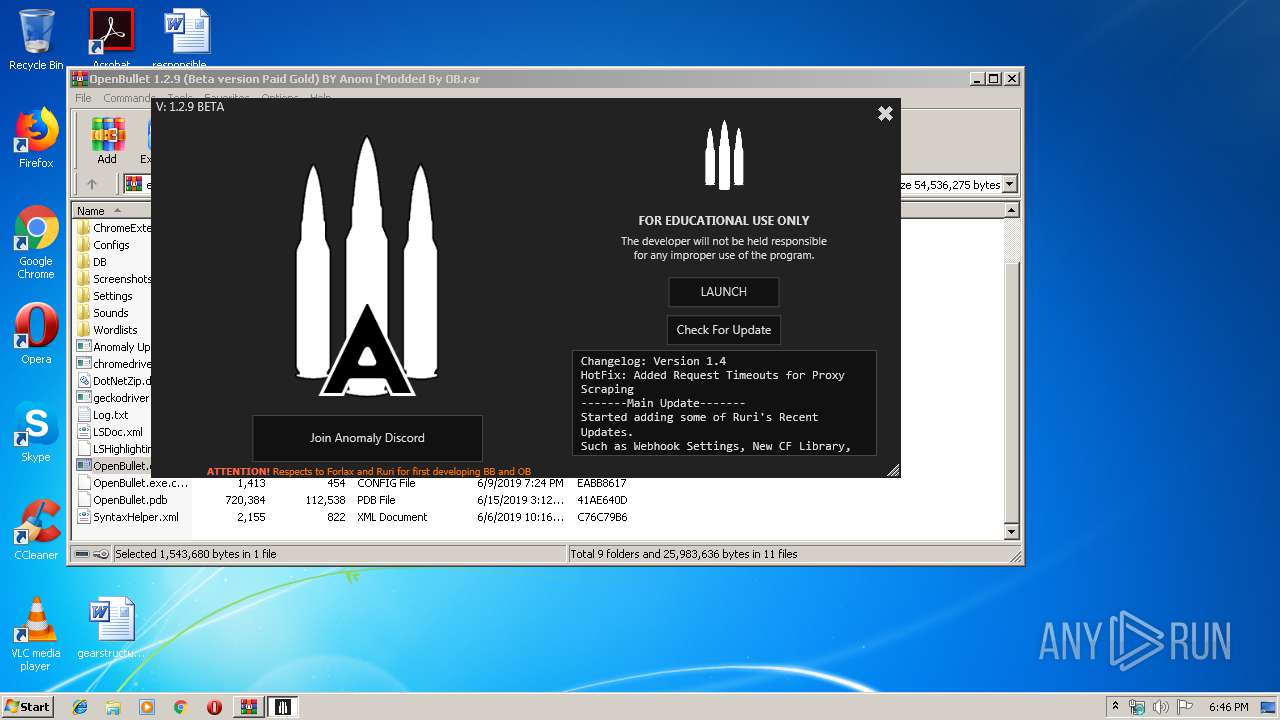This screenshot has width=1280, height=720.
Task: Switch to the WinRAR taskbar button
Action: 248,707
